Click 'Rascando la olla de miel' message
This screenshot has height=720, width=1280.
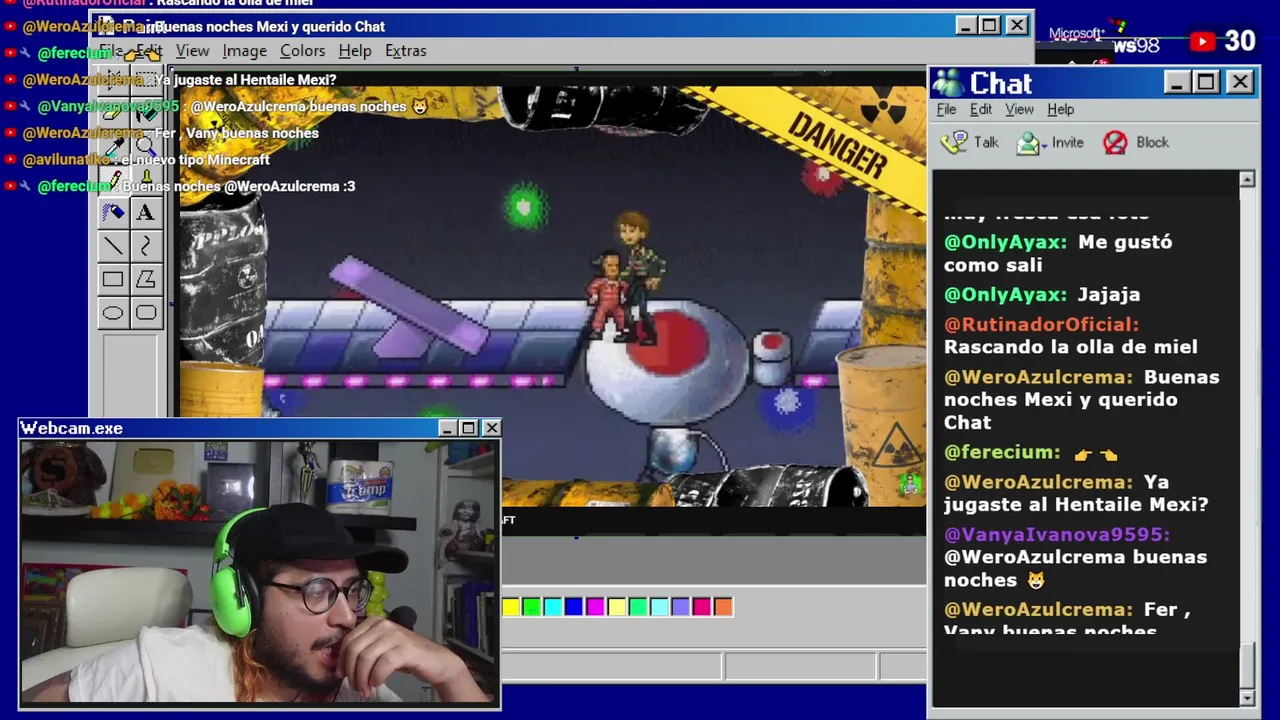click(1070, 347)
